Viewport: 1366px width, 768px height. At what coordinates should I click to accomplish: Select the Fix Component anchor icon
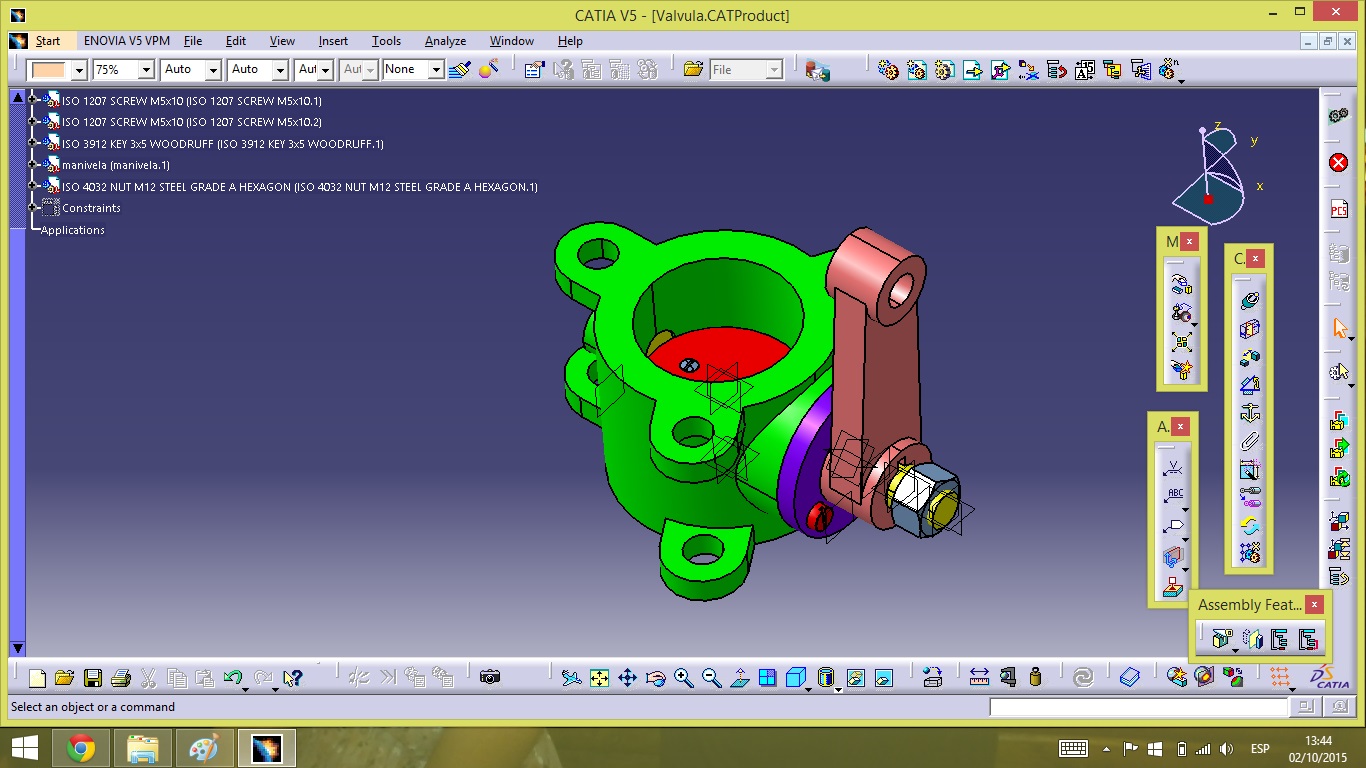coord(1249,414)
